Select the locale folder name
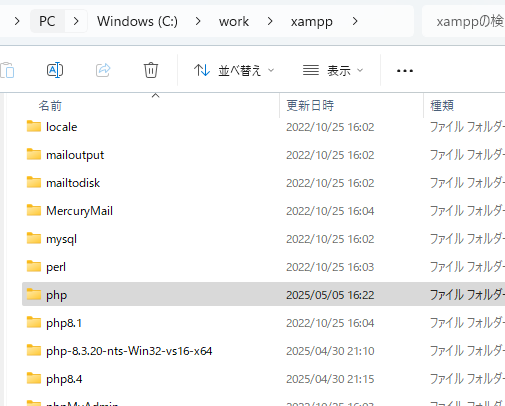The height and width of the screenshot is (406, 505). 62,127
